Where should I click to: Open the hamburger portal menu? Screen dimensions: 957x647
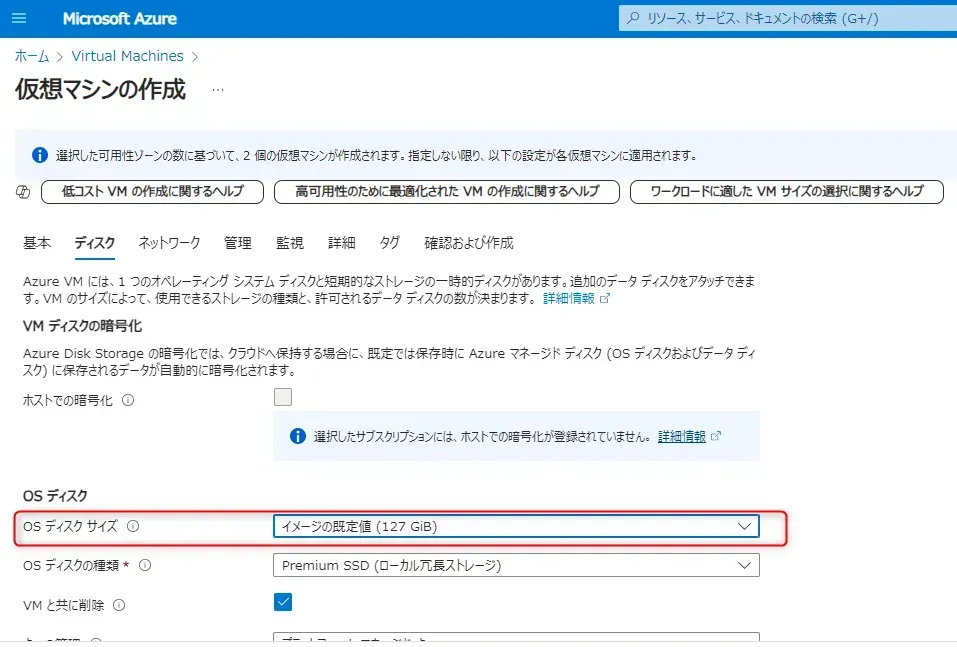pyautogui.click(x=20, y=19)
